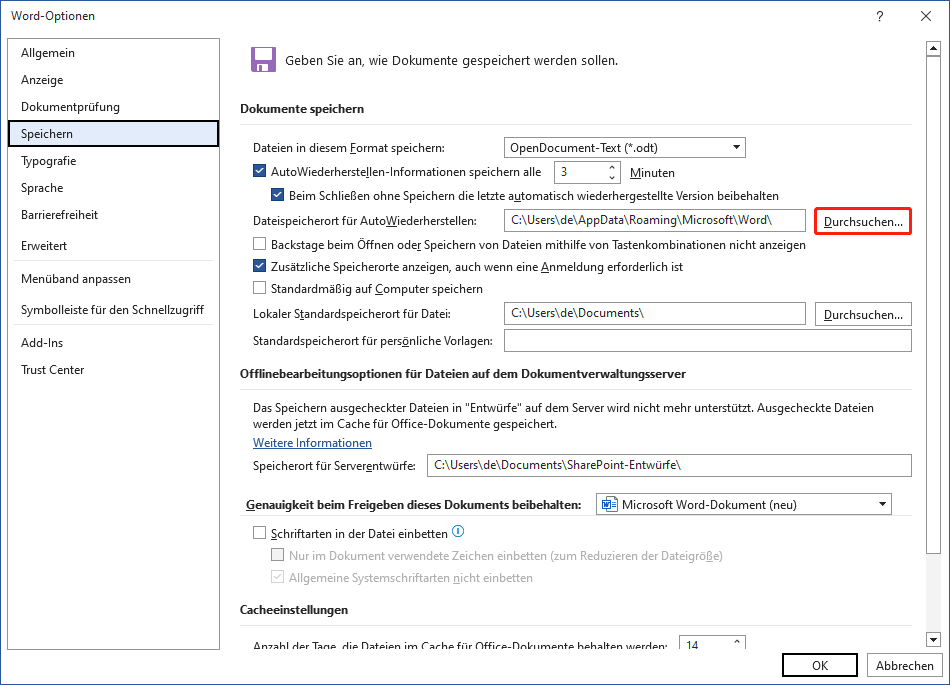Select the Speichern category

coord(113,134)
